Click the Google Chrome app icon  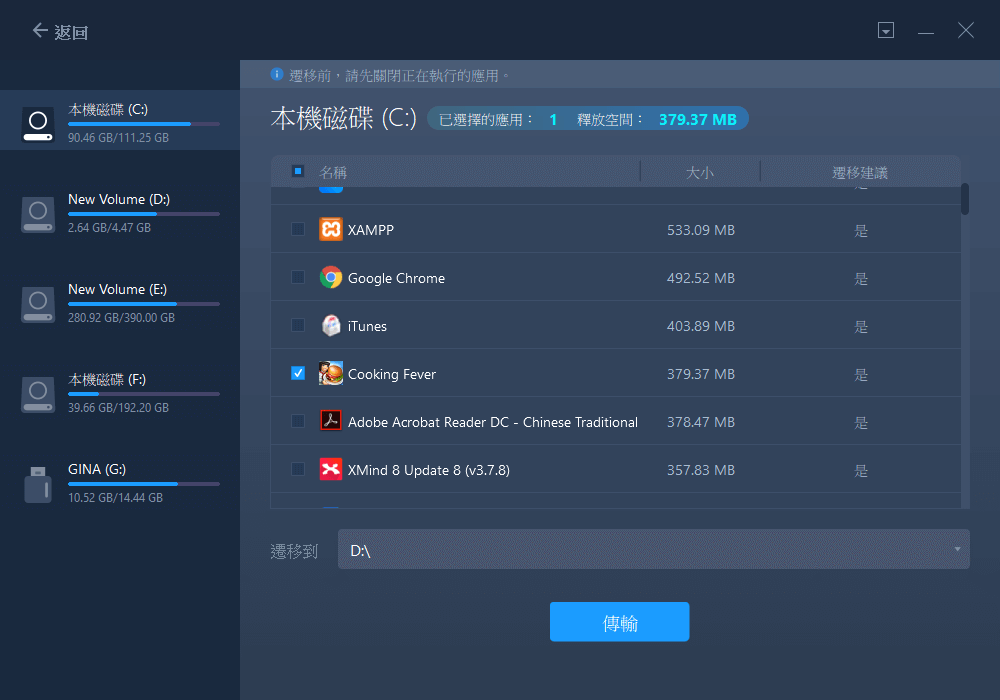click(x=330, y=277)
